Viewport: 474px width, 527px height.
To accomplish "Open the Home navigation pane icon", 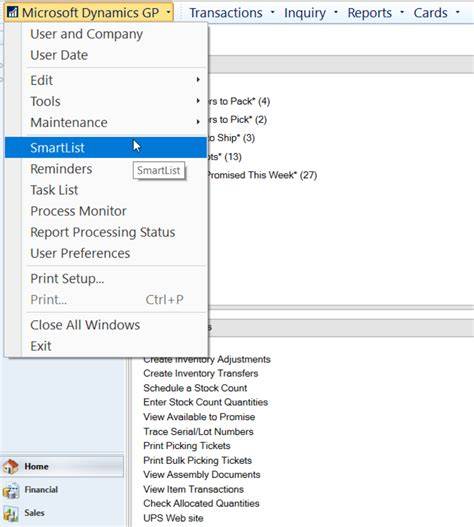I will [x=11, y=467].
